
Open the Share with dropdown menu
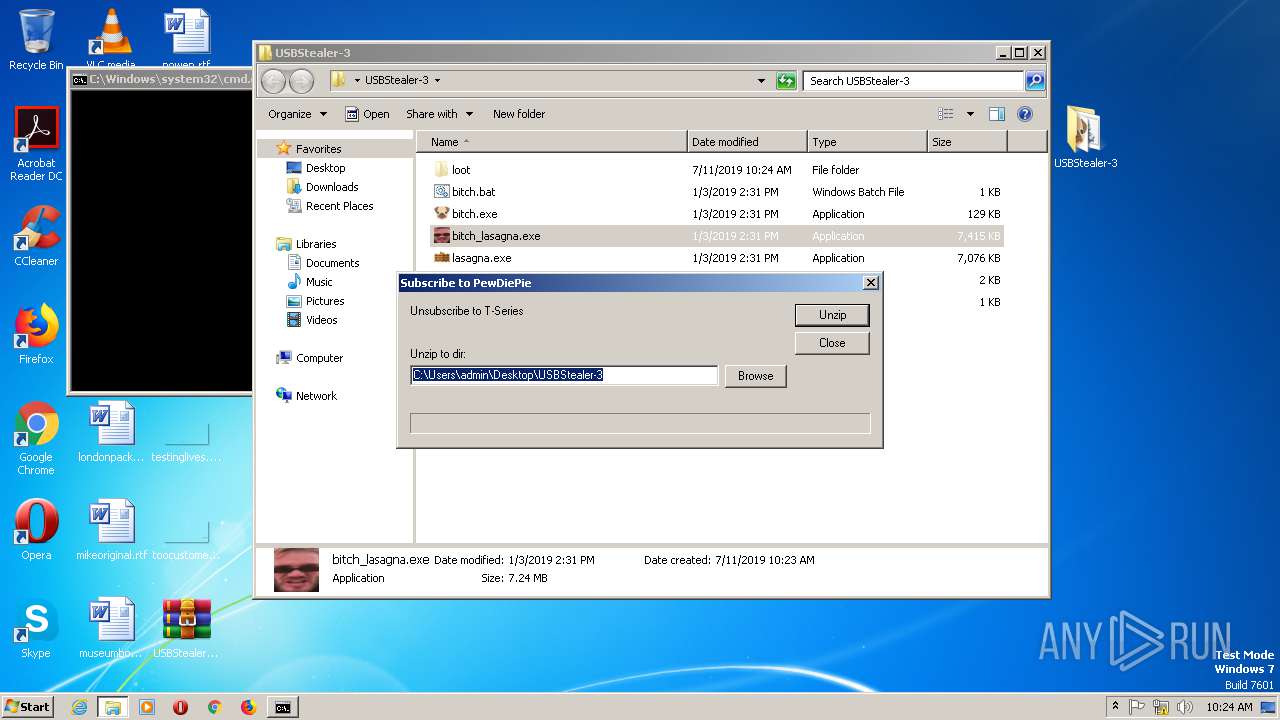440,114
